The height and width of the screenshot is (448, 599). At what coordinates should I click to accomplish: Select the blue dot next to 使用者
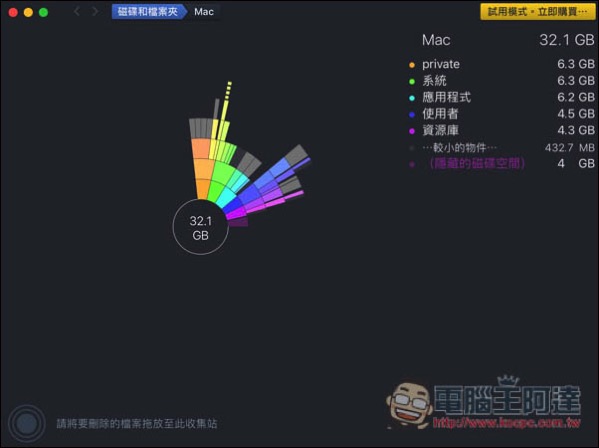[x=412, y=115]
